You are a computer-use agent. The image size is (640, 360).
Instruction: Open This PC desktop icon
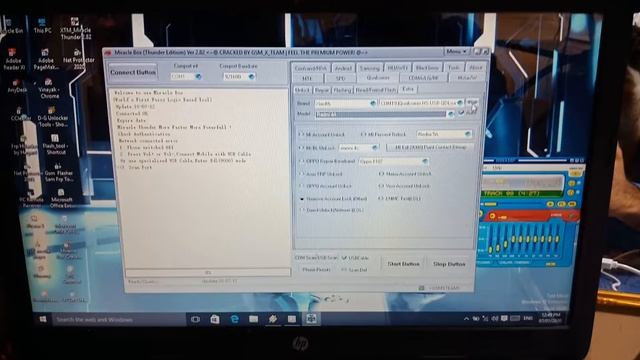click(x=42, y=25)
